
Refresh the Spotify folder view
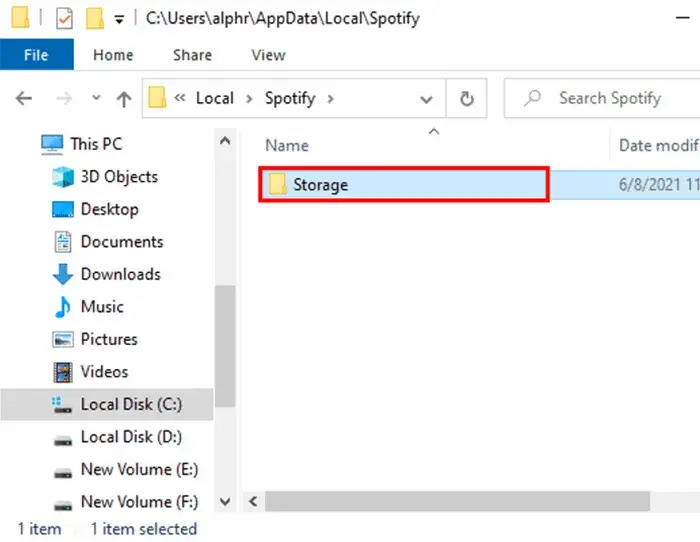coord(466,98)
